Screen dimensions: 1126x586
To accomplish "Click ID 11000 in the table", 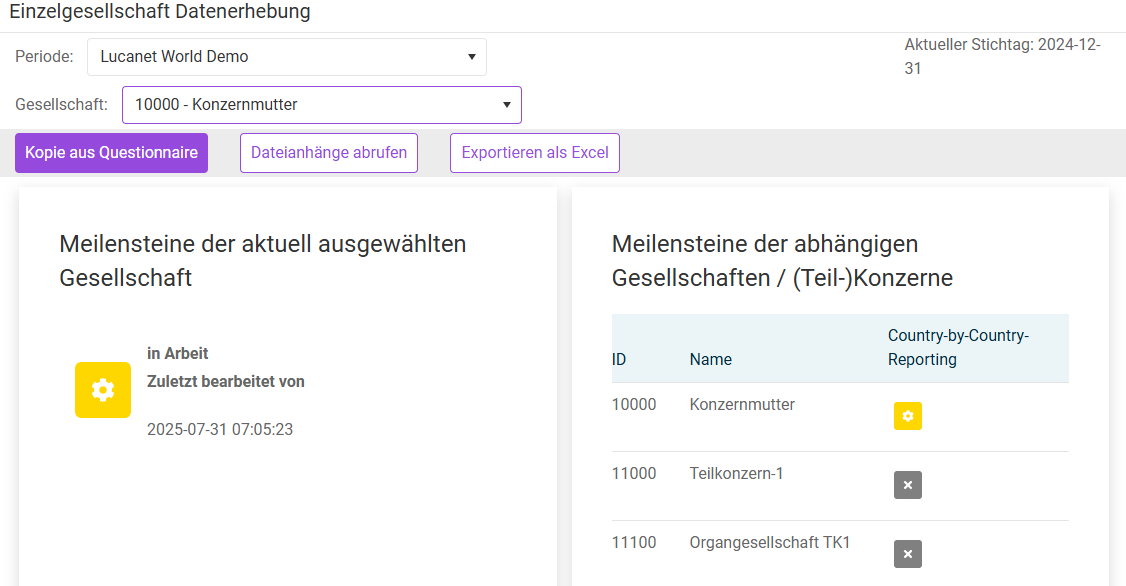I will pos(634,474).
